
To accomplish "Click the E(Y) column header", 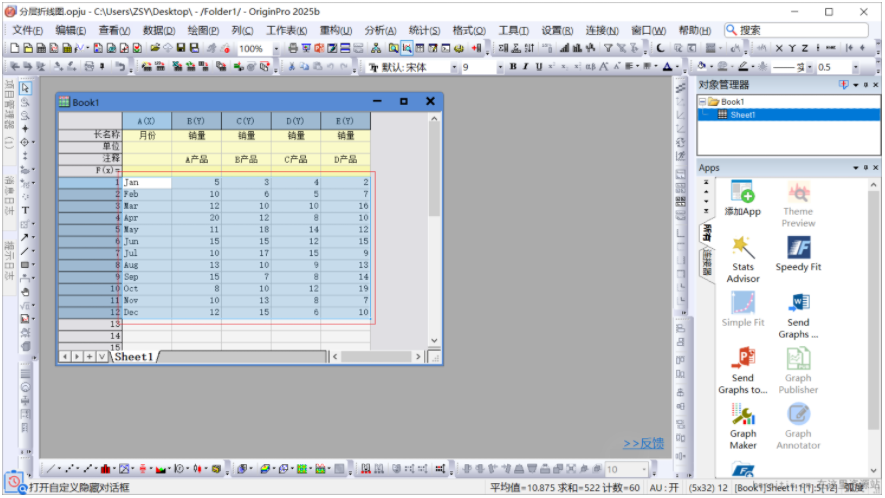I will [x=345, y=121].
